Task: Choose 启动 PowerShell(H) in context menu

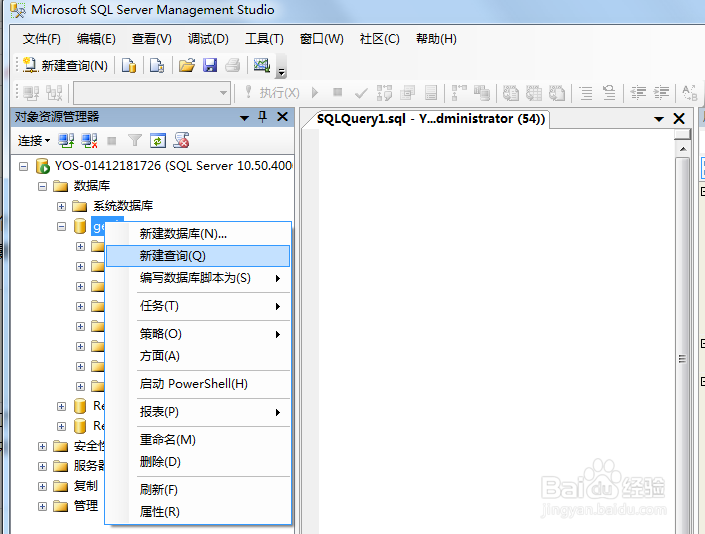Action: point(198,384)
